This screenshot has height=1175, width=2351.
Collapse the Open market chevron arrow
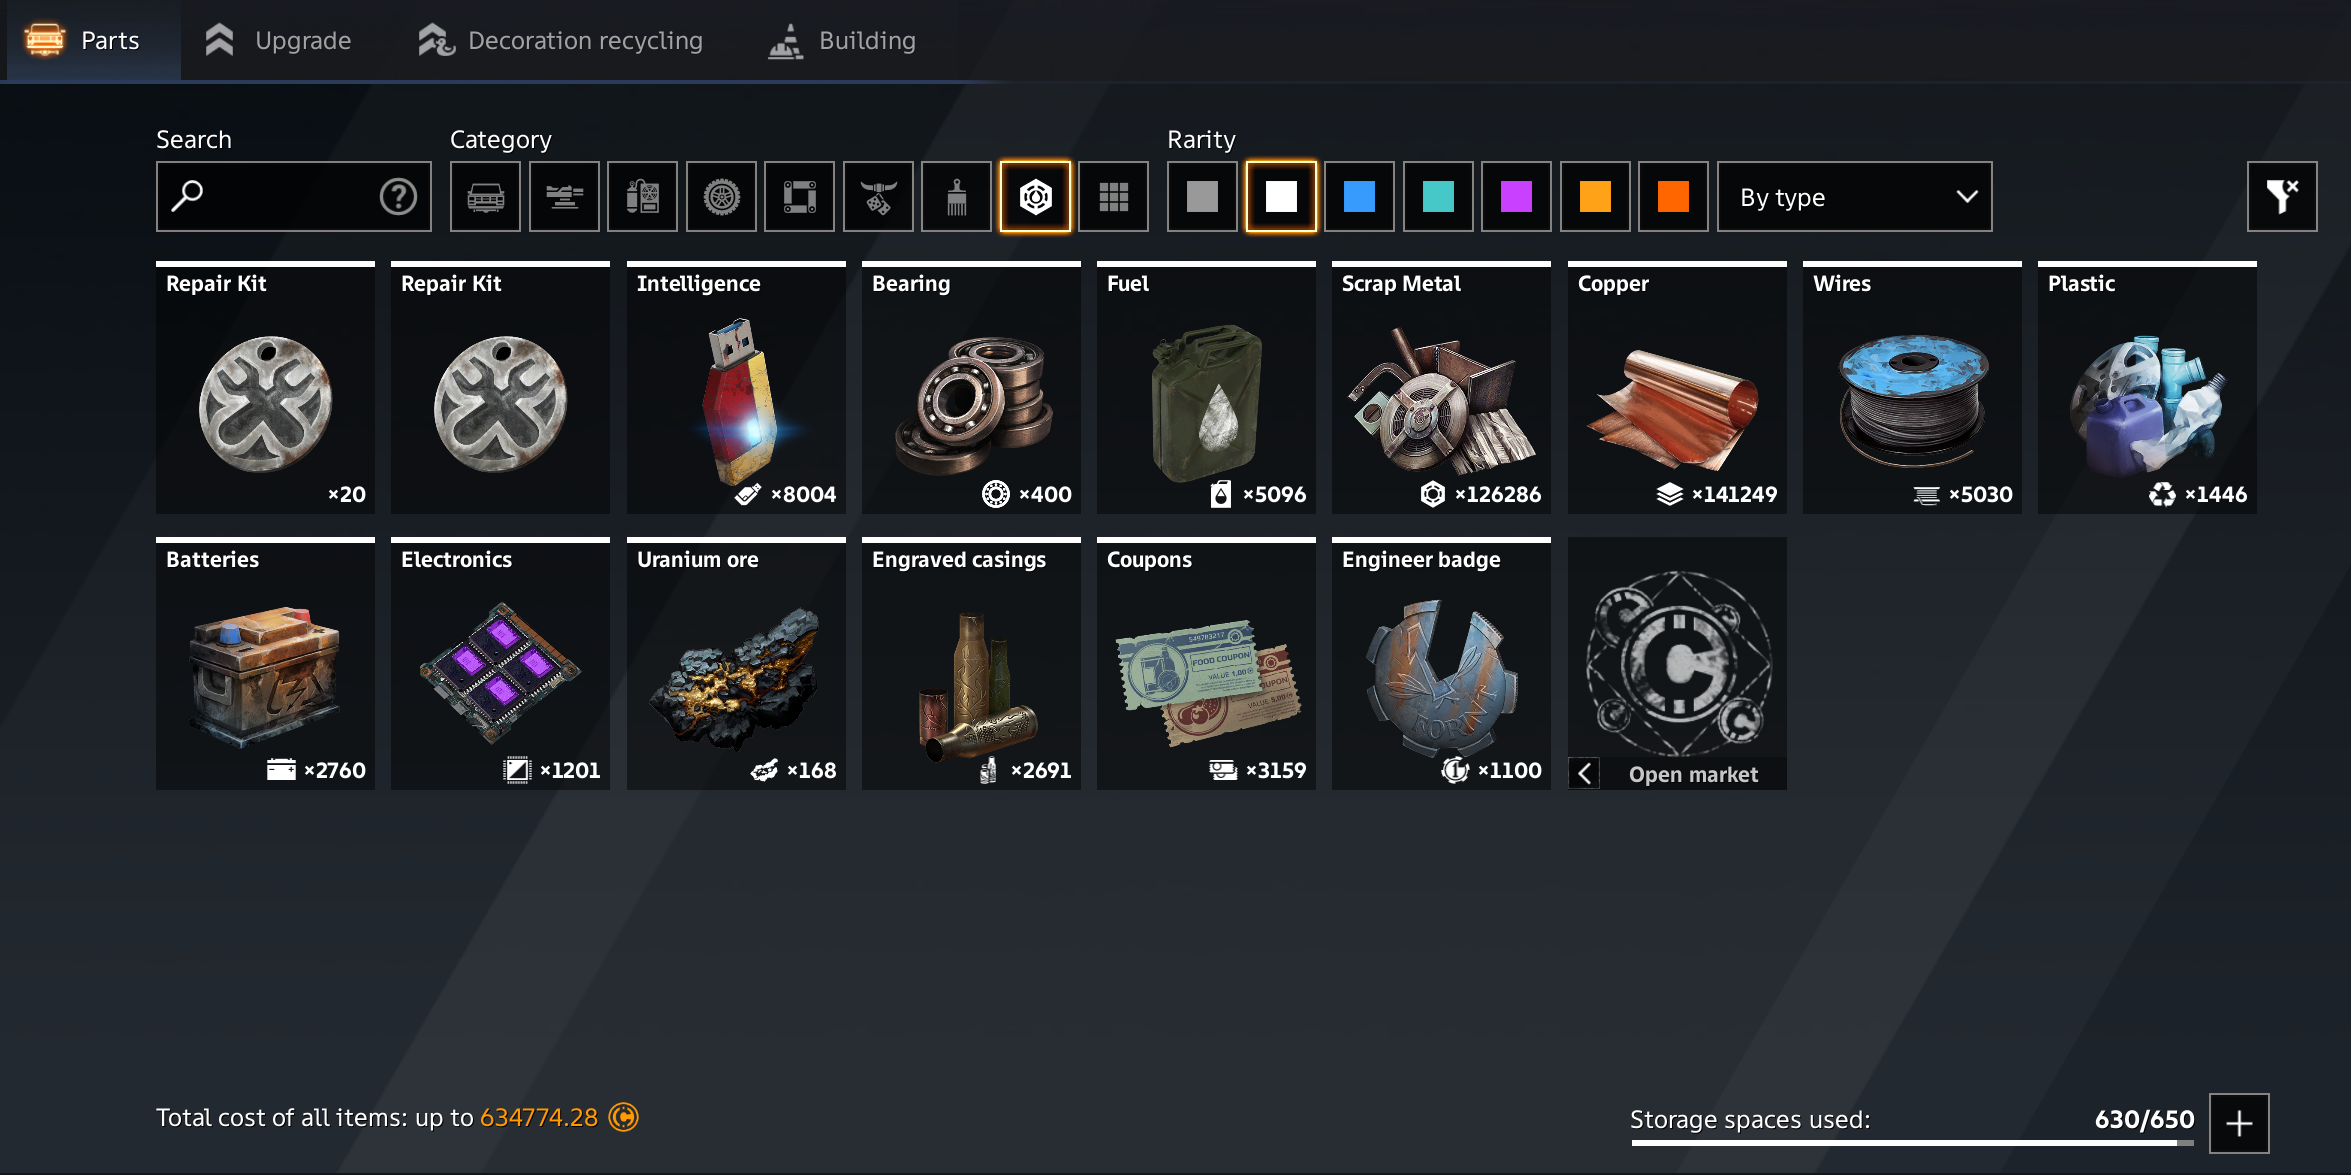coord(1584,773)
